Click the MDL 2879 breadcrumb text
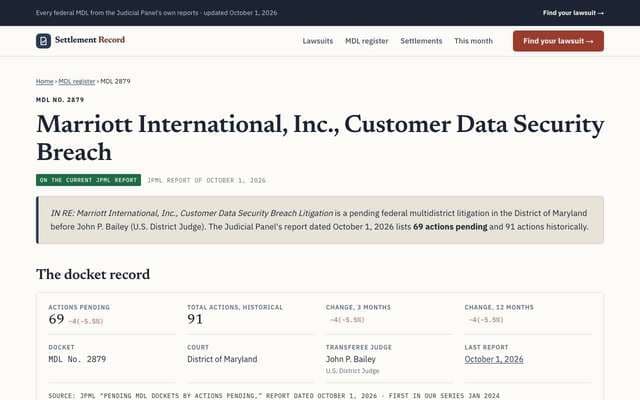The height and width of the screenshot is (400, 640). coord(116,81)
